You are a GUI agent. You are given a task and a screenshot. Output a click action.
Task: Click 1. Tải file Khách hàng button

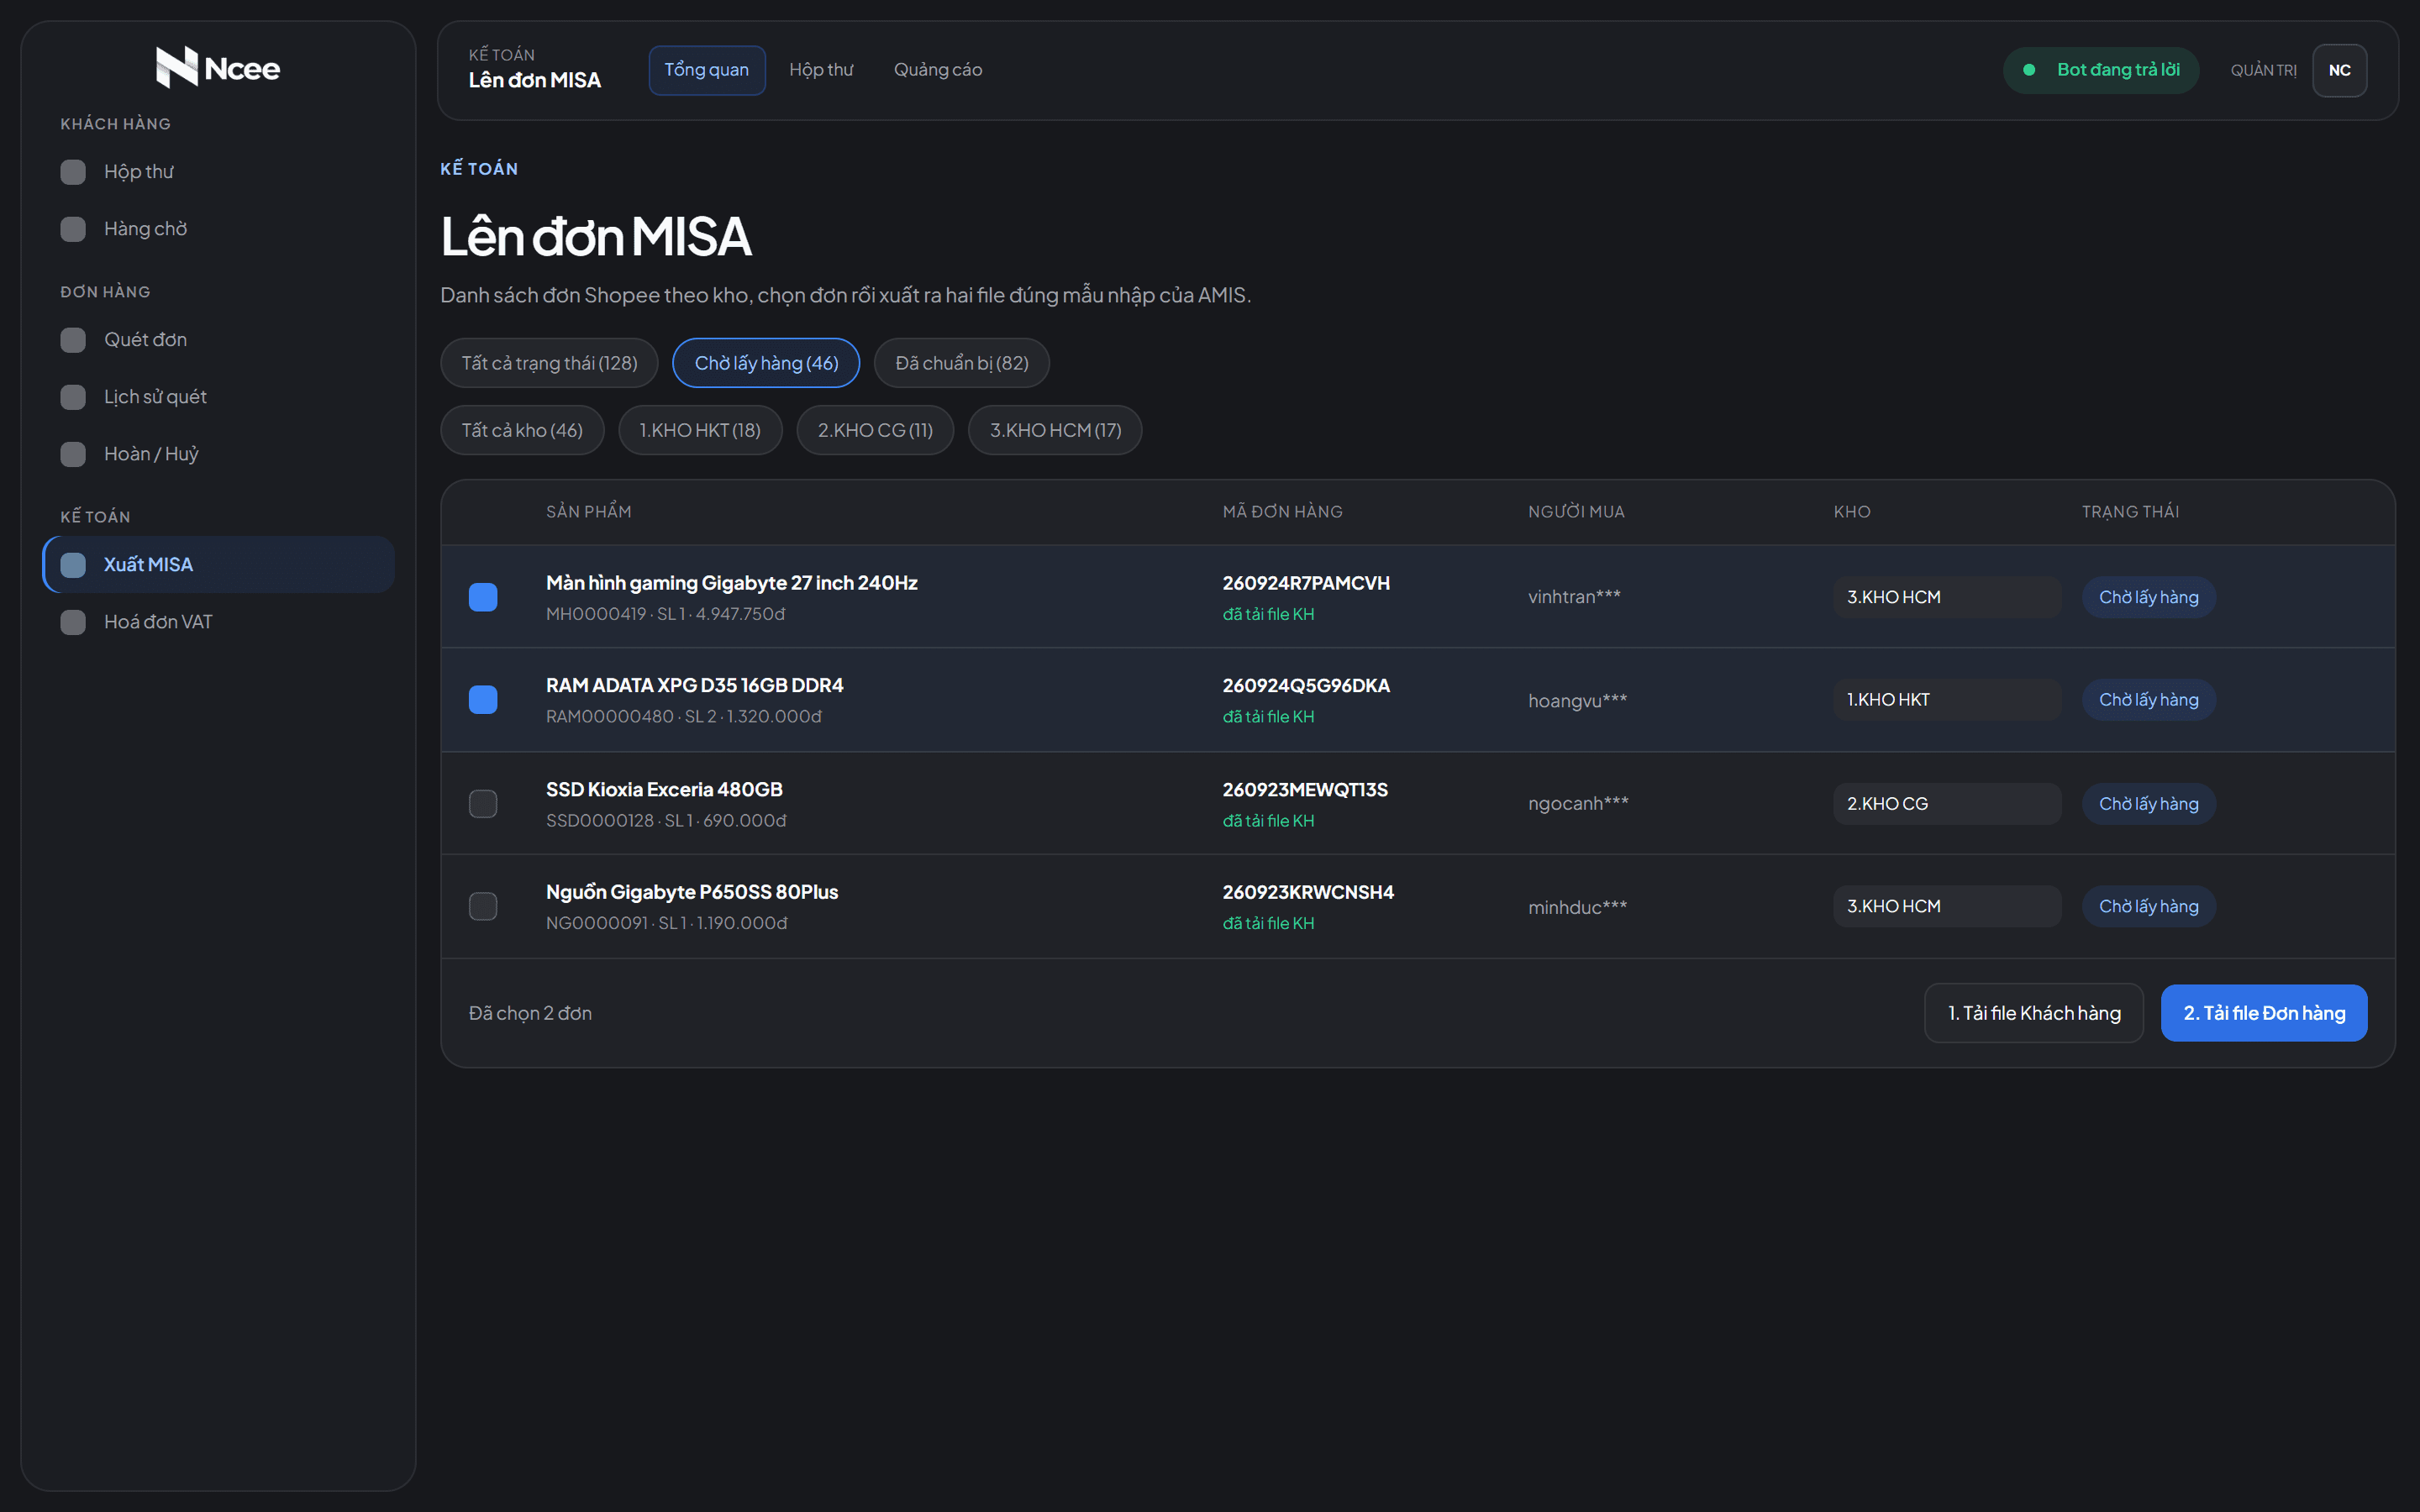(2033, 1013)
